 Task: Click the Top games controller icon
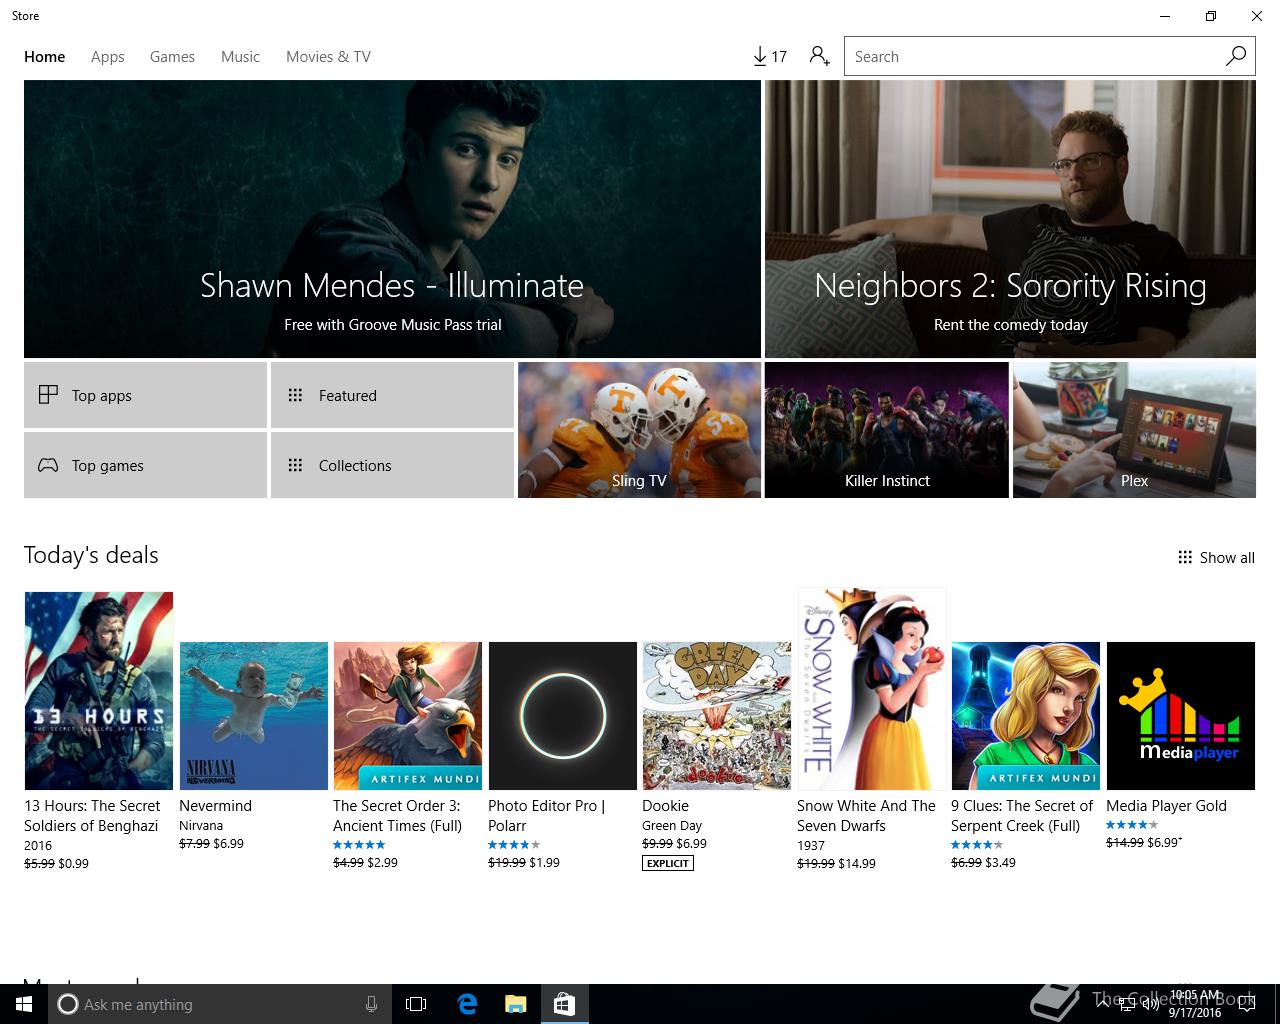(x=48, y=465)
